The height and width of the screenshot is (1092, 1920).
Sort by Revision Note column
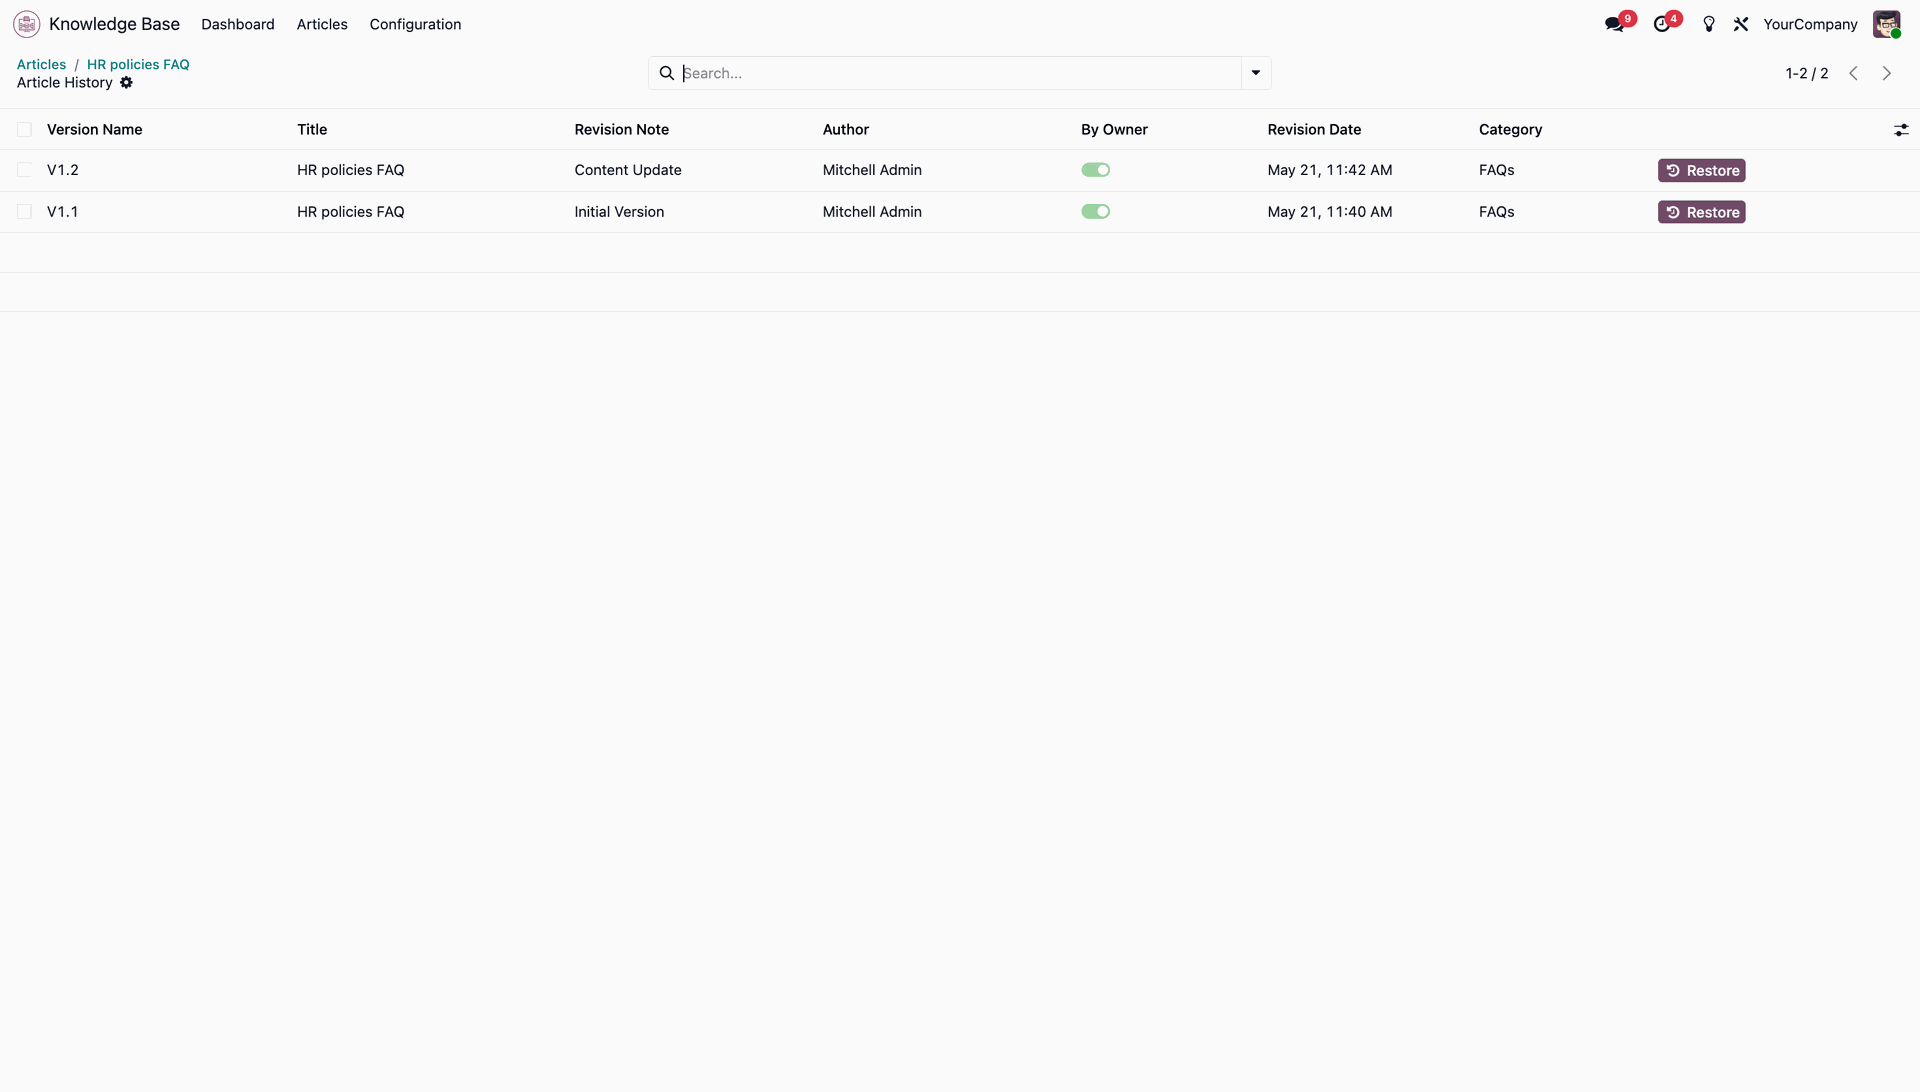click(621, 130)
